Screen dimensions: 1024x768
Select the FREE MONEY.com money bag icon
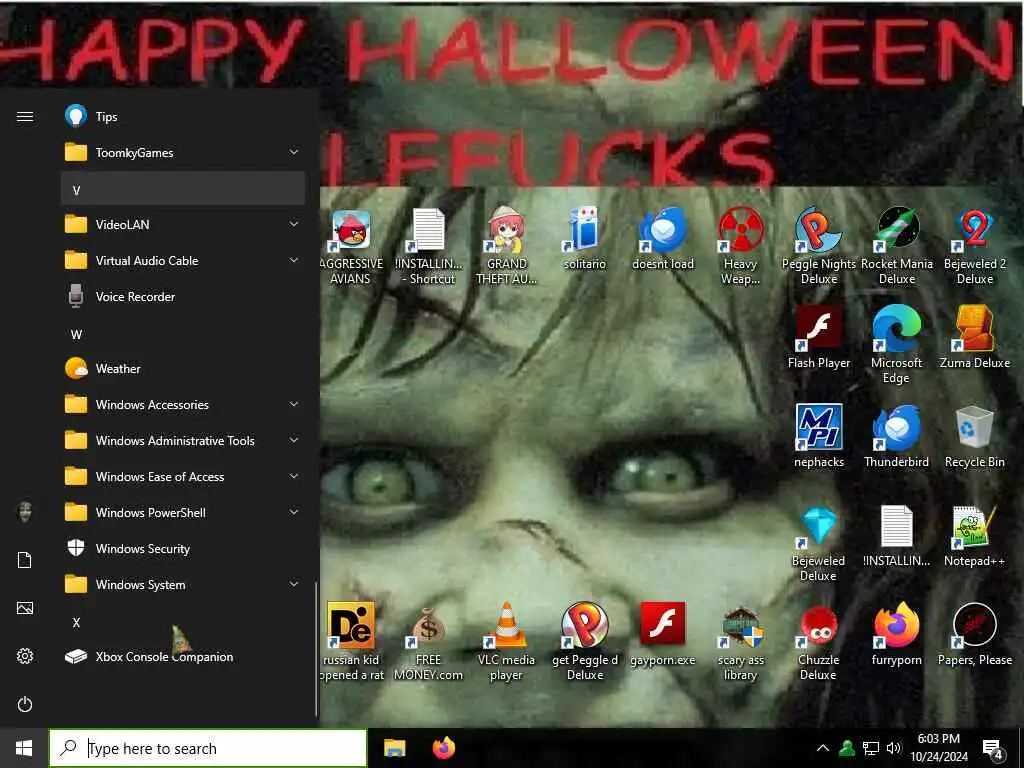pyautogui.click(x=428, y=642)
